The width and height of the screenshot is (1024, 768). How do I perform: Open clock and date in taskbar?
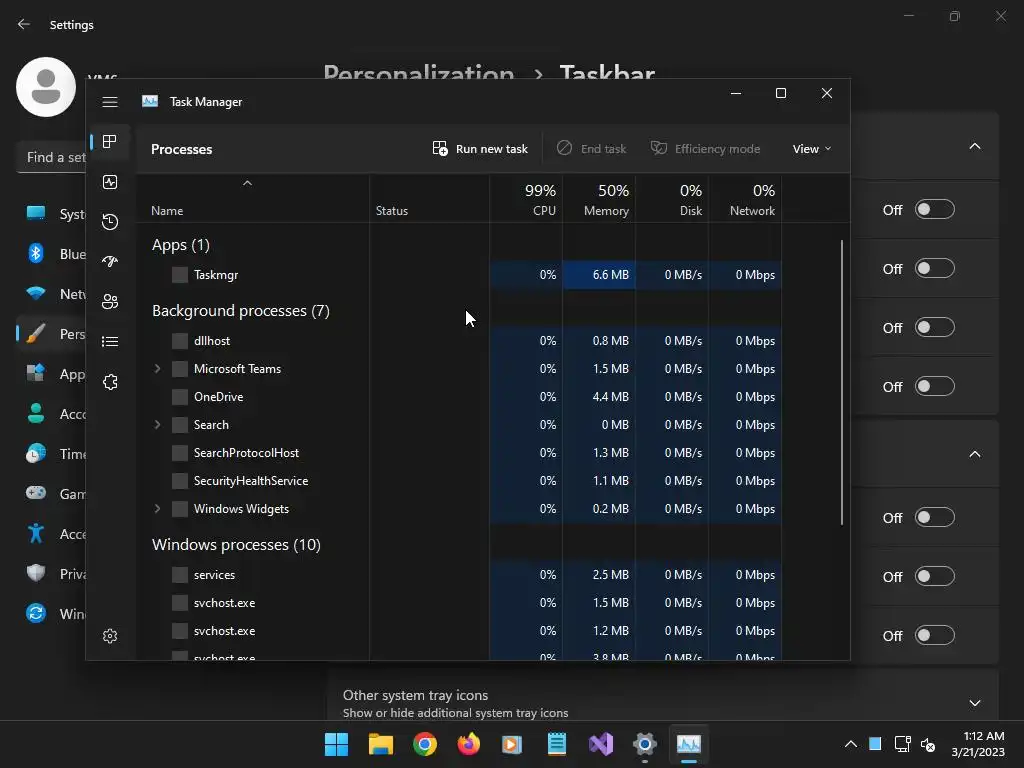tap(978, 744)
